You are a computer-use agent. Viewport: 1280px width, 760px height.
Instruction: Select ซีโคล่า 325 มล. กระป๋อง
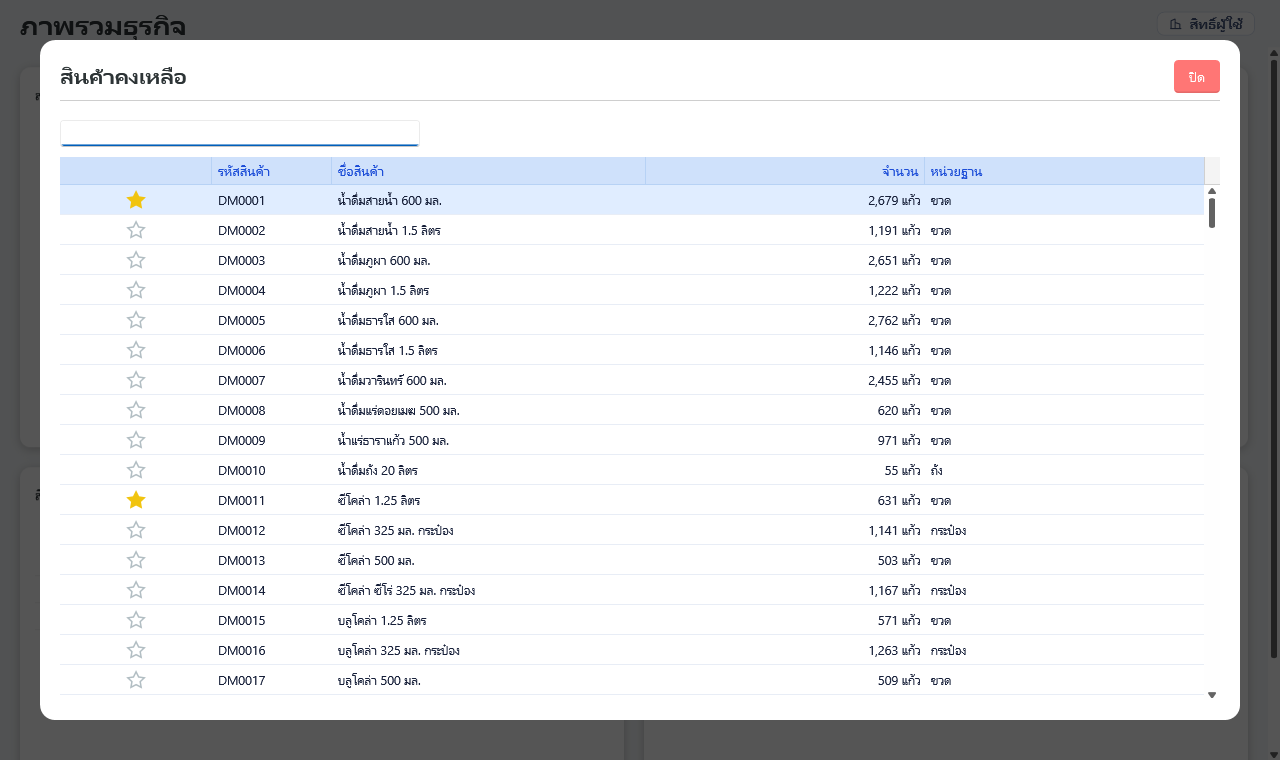(x=396, y=530)
